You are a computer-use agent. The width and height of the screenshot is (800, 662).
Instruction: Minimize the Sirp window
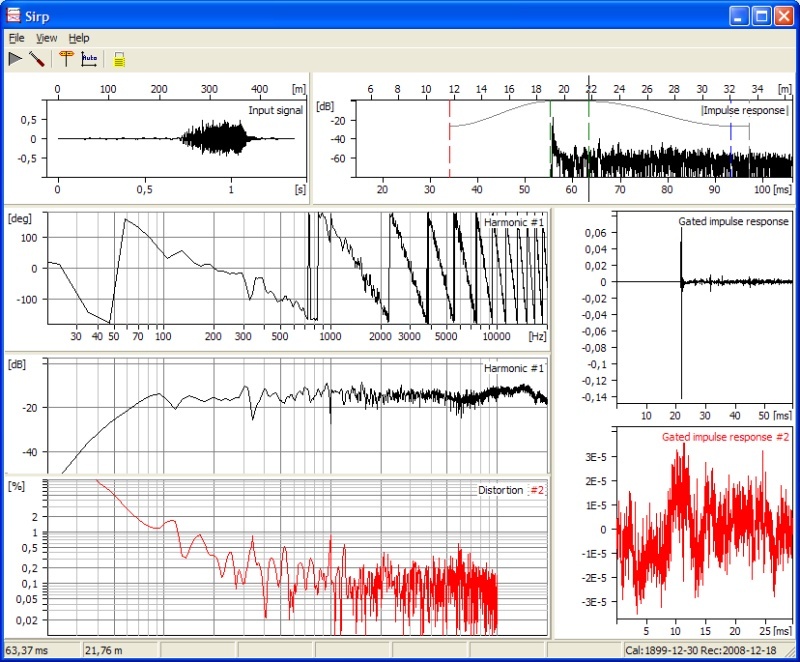(739, 16)
